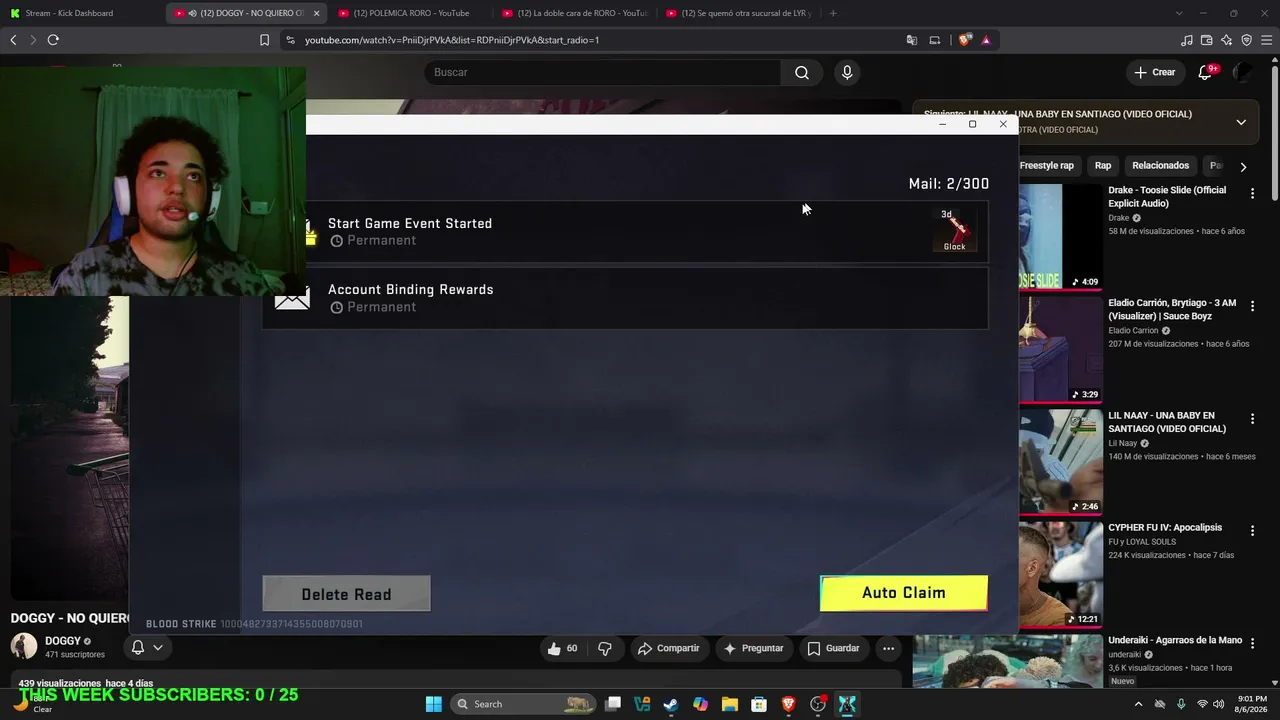Open the Account Binding Rewards mail
The image size is (1280, 720).
click(x=625, y=298)
